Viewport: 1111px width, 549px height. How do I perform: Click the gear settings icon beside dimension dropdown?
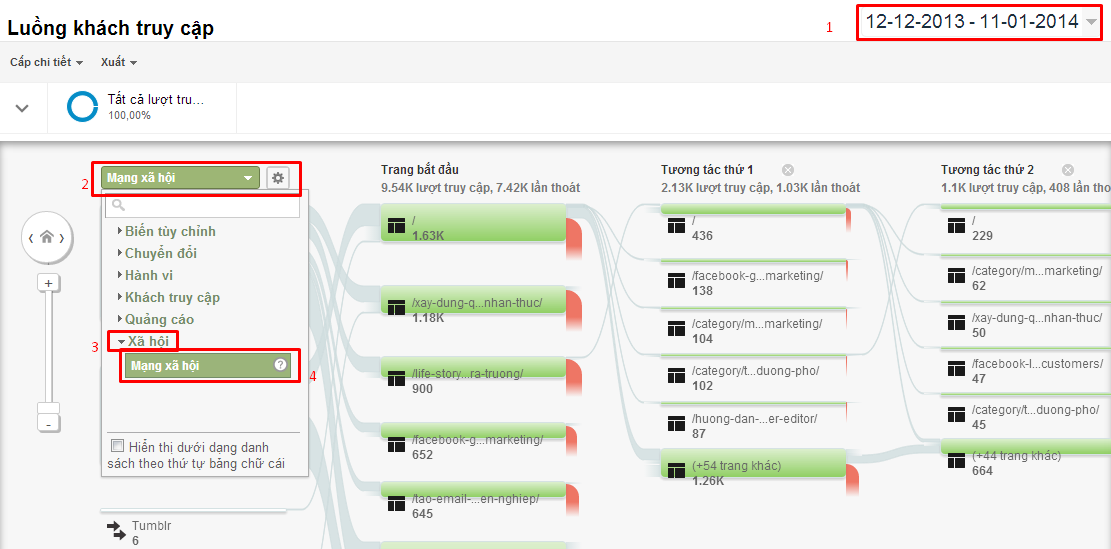click(x=277, y=178)
